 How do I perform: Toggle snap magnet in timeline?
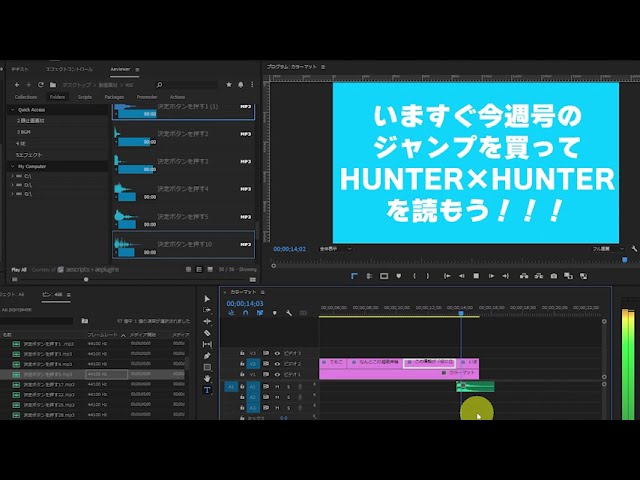(x=245, y=313)
